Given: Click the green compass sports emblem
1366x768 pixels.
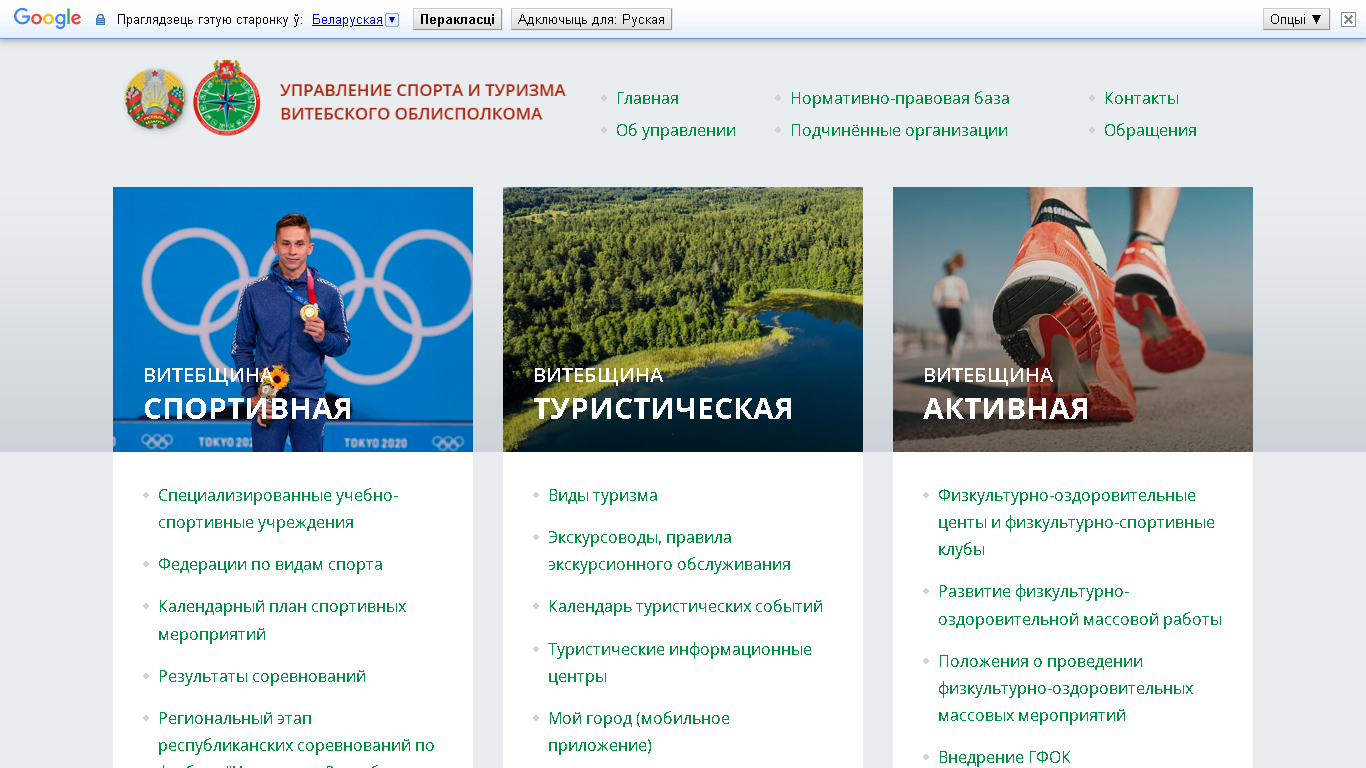Looking at the screenshot, I should (x=226, y=98).
